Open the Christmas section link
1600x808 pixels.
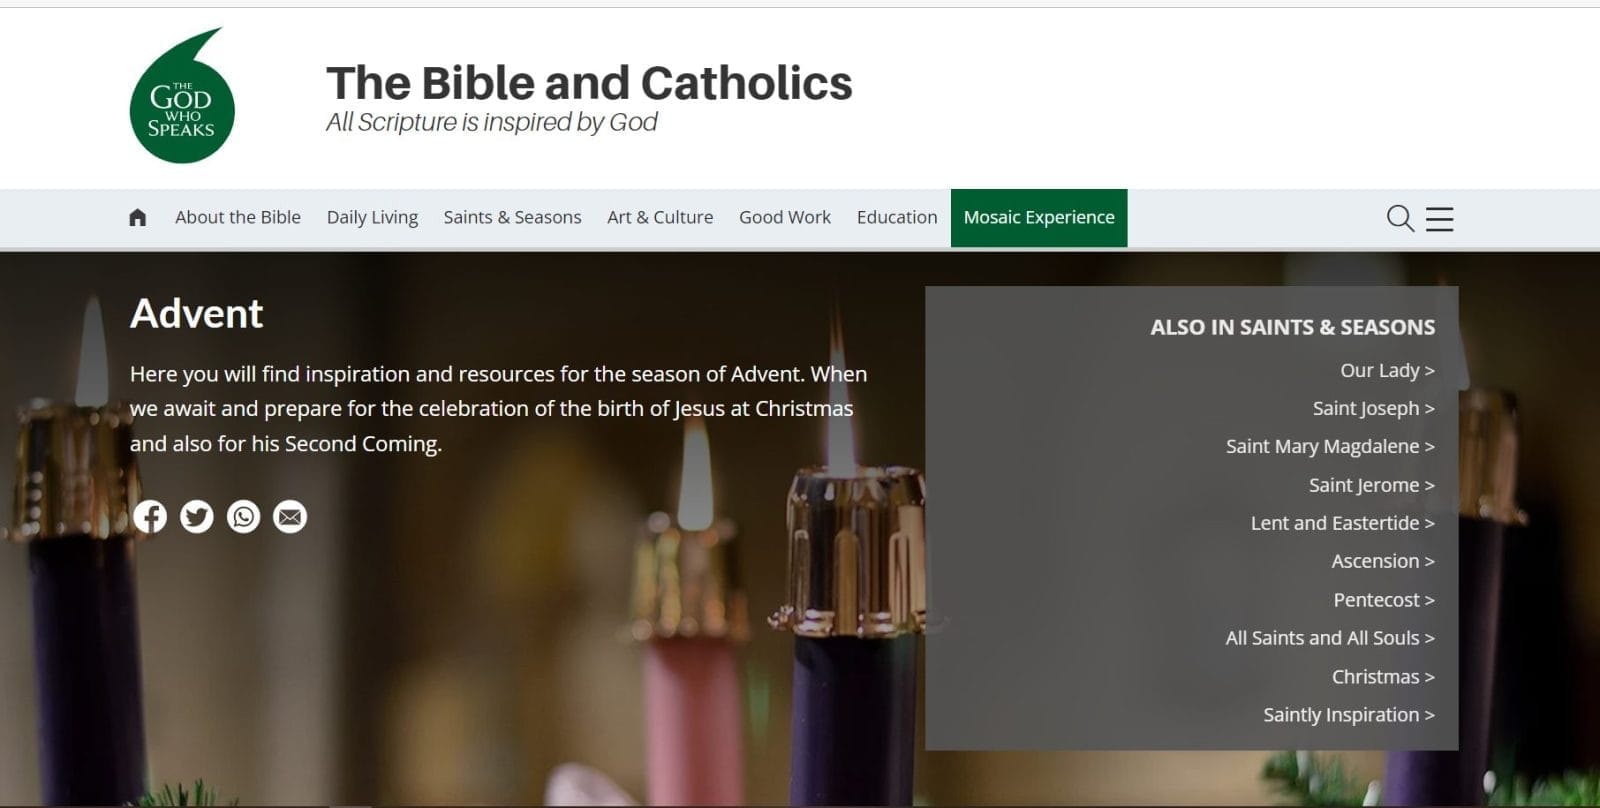(1383, 677)
